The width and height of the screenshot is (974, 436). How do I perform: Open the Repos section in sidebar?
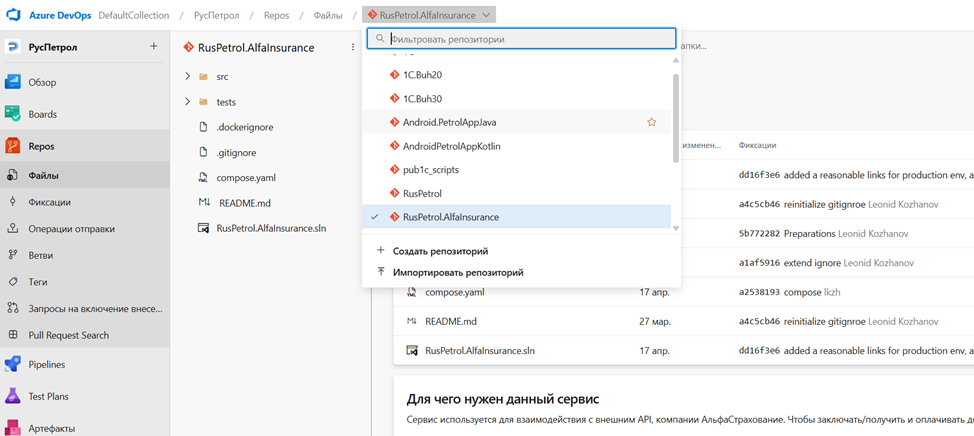point(84,147)
